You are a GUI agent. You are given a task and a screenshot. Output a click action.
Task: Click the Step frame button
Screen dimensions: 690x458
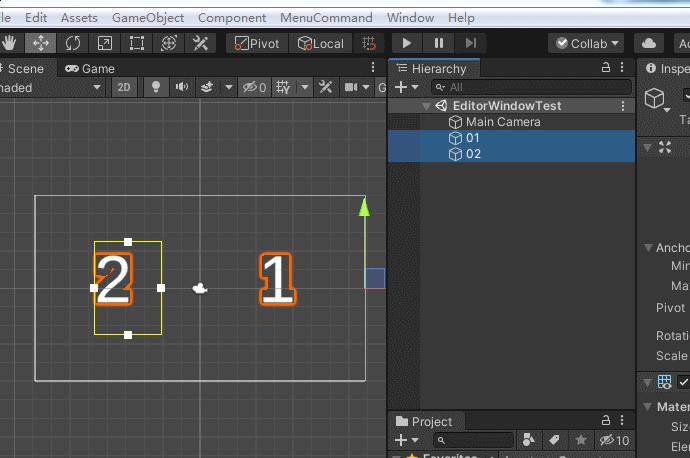470,43
